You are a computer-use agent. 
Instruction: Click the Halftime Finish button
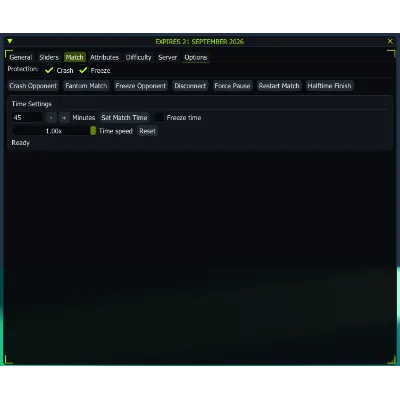tap(329, 86)
